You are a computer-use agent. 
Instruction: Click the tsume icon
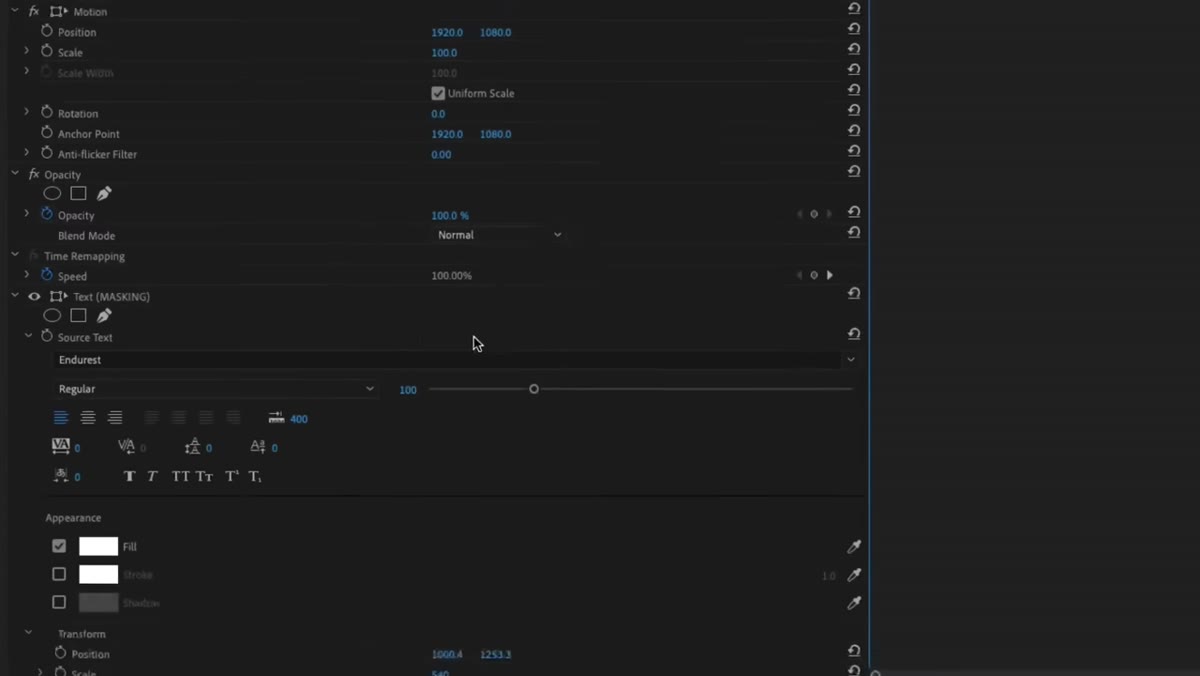[x=61, y=476]
